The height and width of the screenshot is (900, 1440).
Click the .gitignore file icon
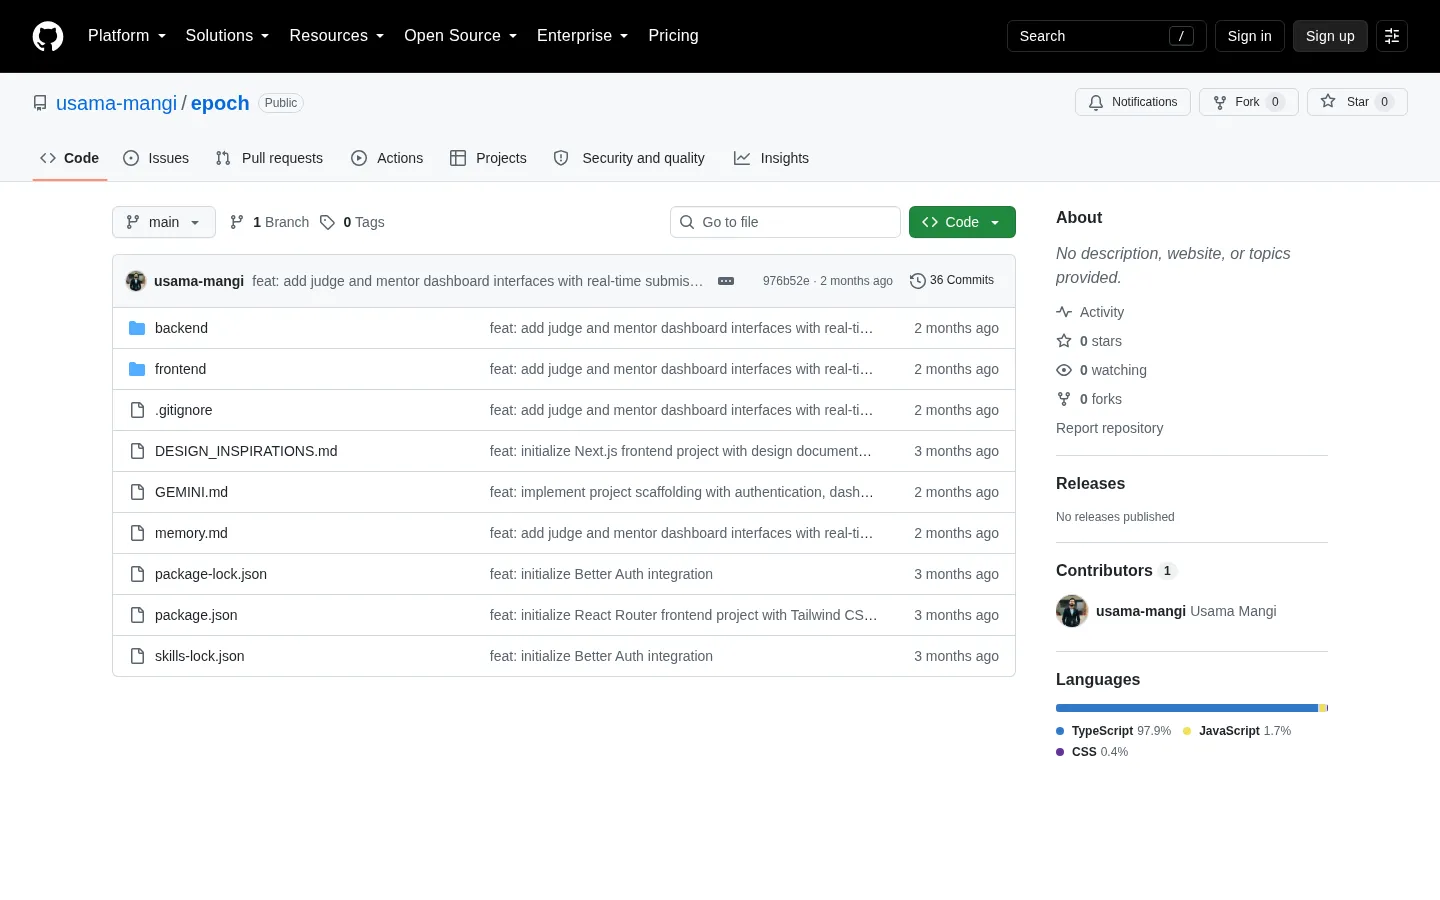click(137, 410)
